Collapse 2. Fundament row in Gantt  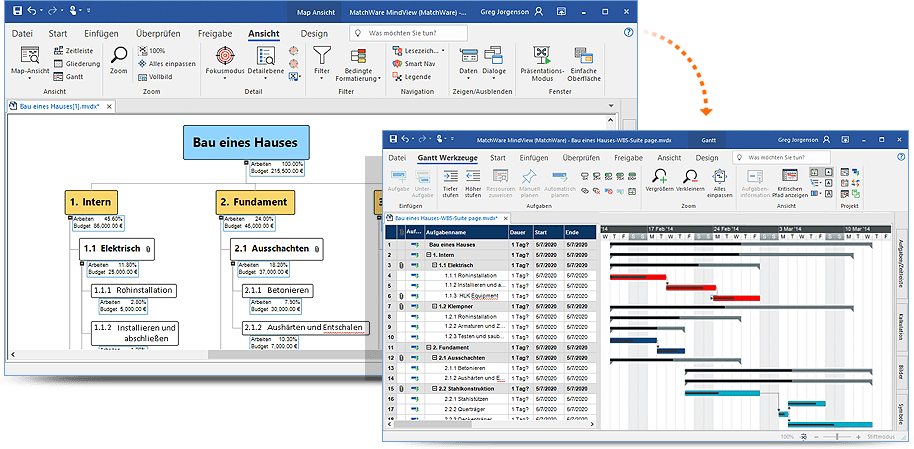tap(428, 347)
